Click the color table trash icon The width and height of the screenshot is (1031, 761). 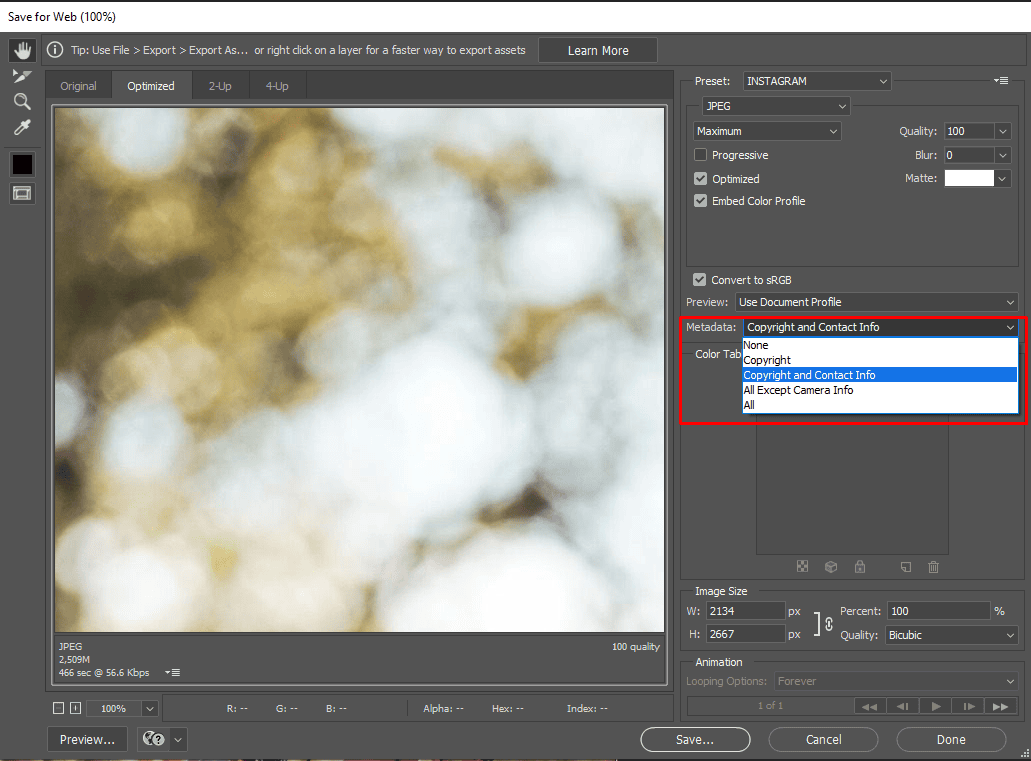coord(933,567)
